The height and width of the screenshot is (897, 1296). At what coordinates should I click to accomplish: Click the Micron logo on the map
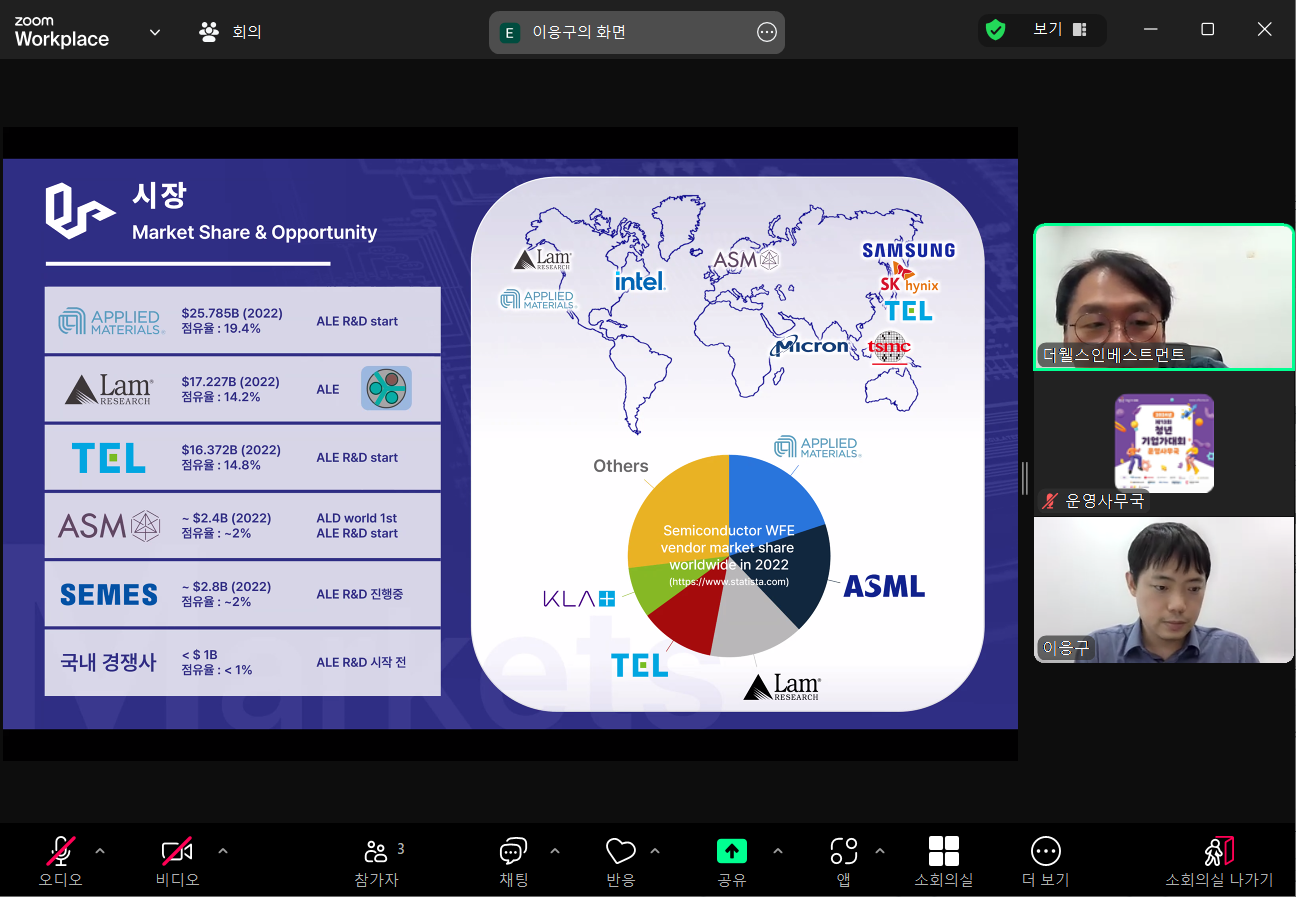[x=811, y=346]
